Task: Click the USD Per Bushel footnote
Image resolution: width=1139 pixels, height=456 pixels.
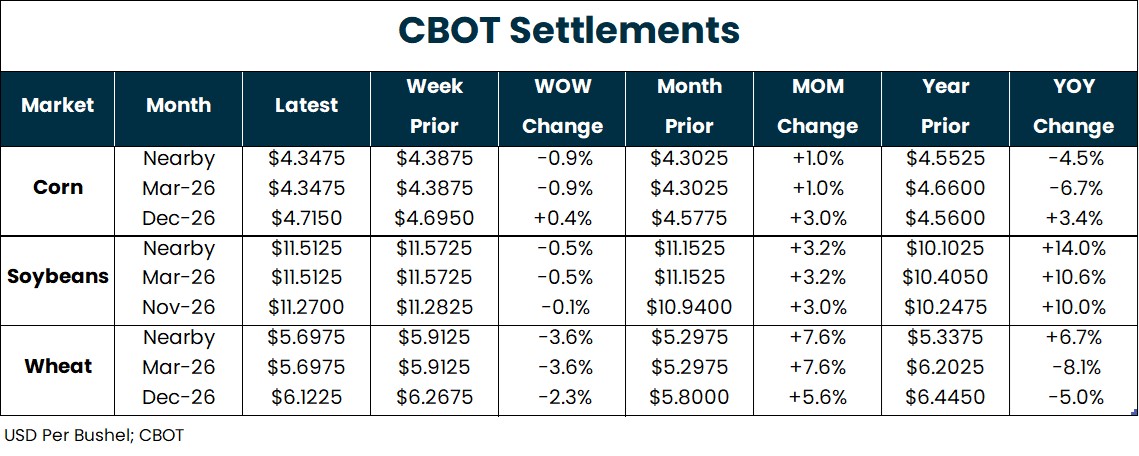Action: (x=94, y=435)
